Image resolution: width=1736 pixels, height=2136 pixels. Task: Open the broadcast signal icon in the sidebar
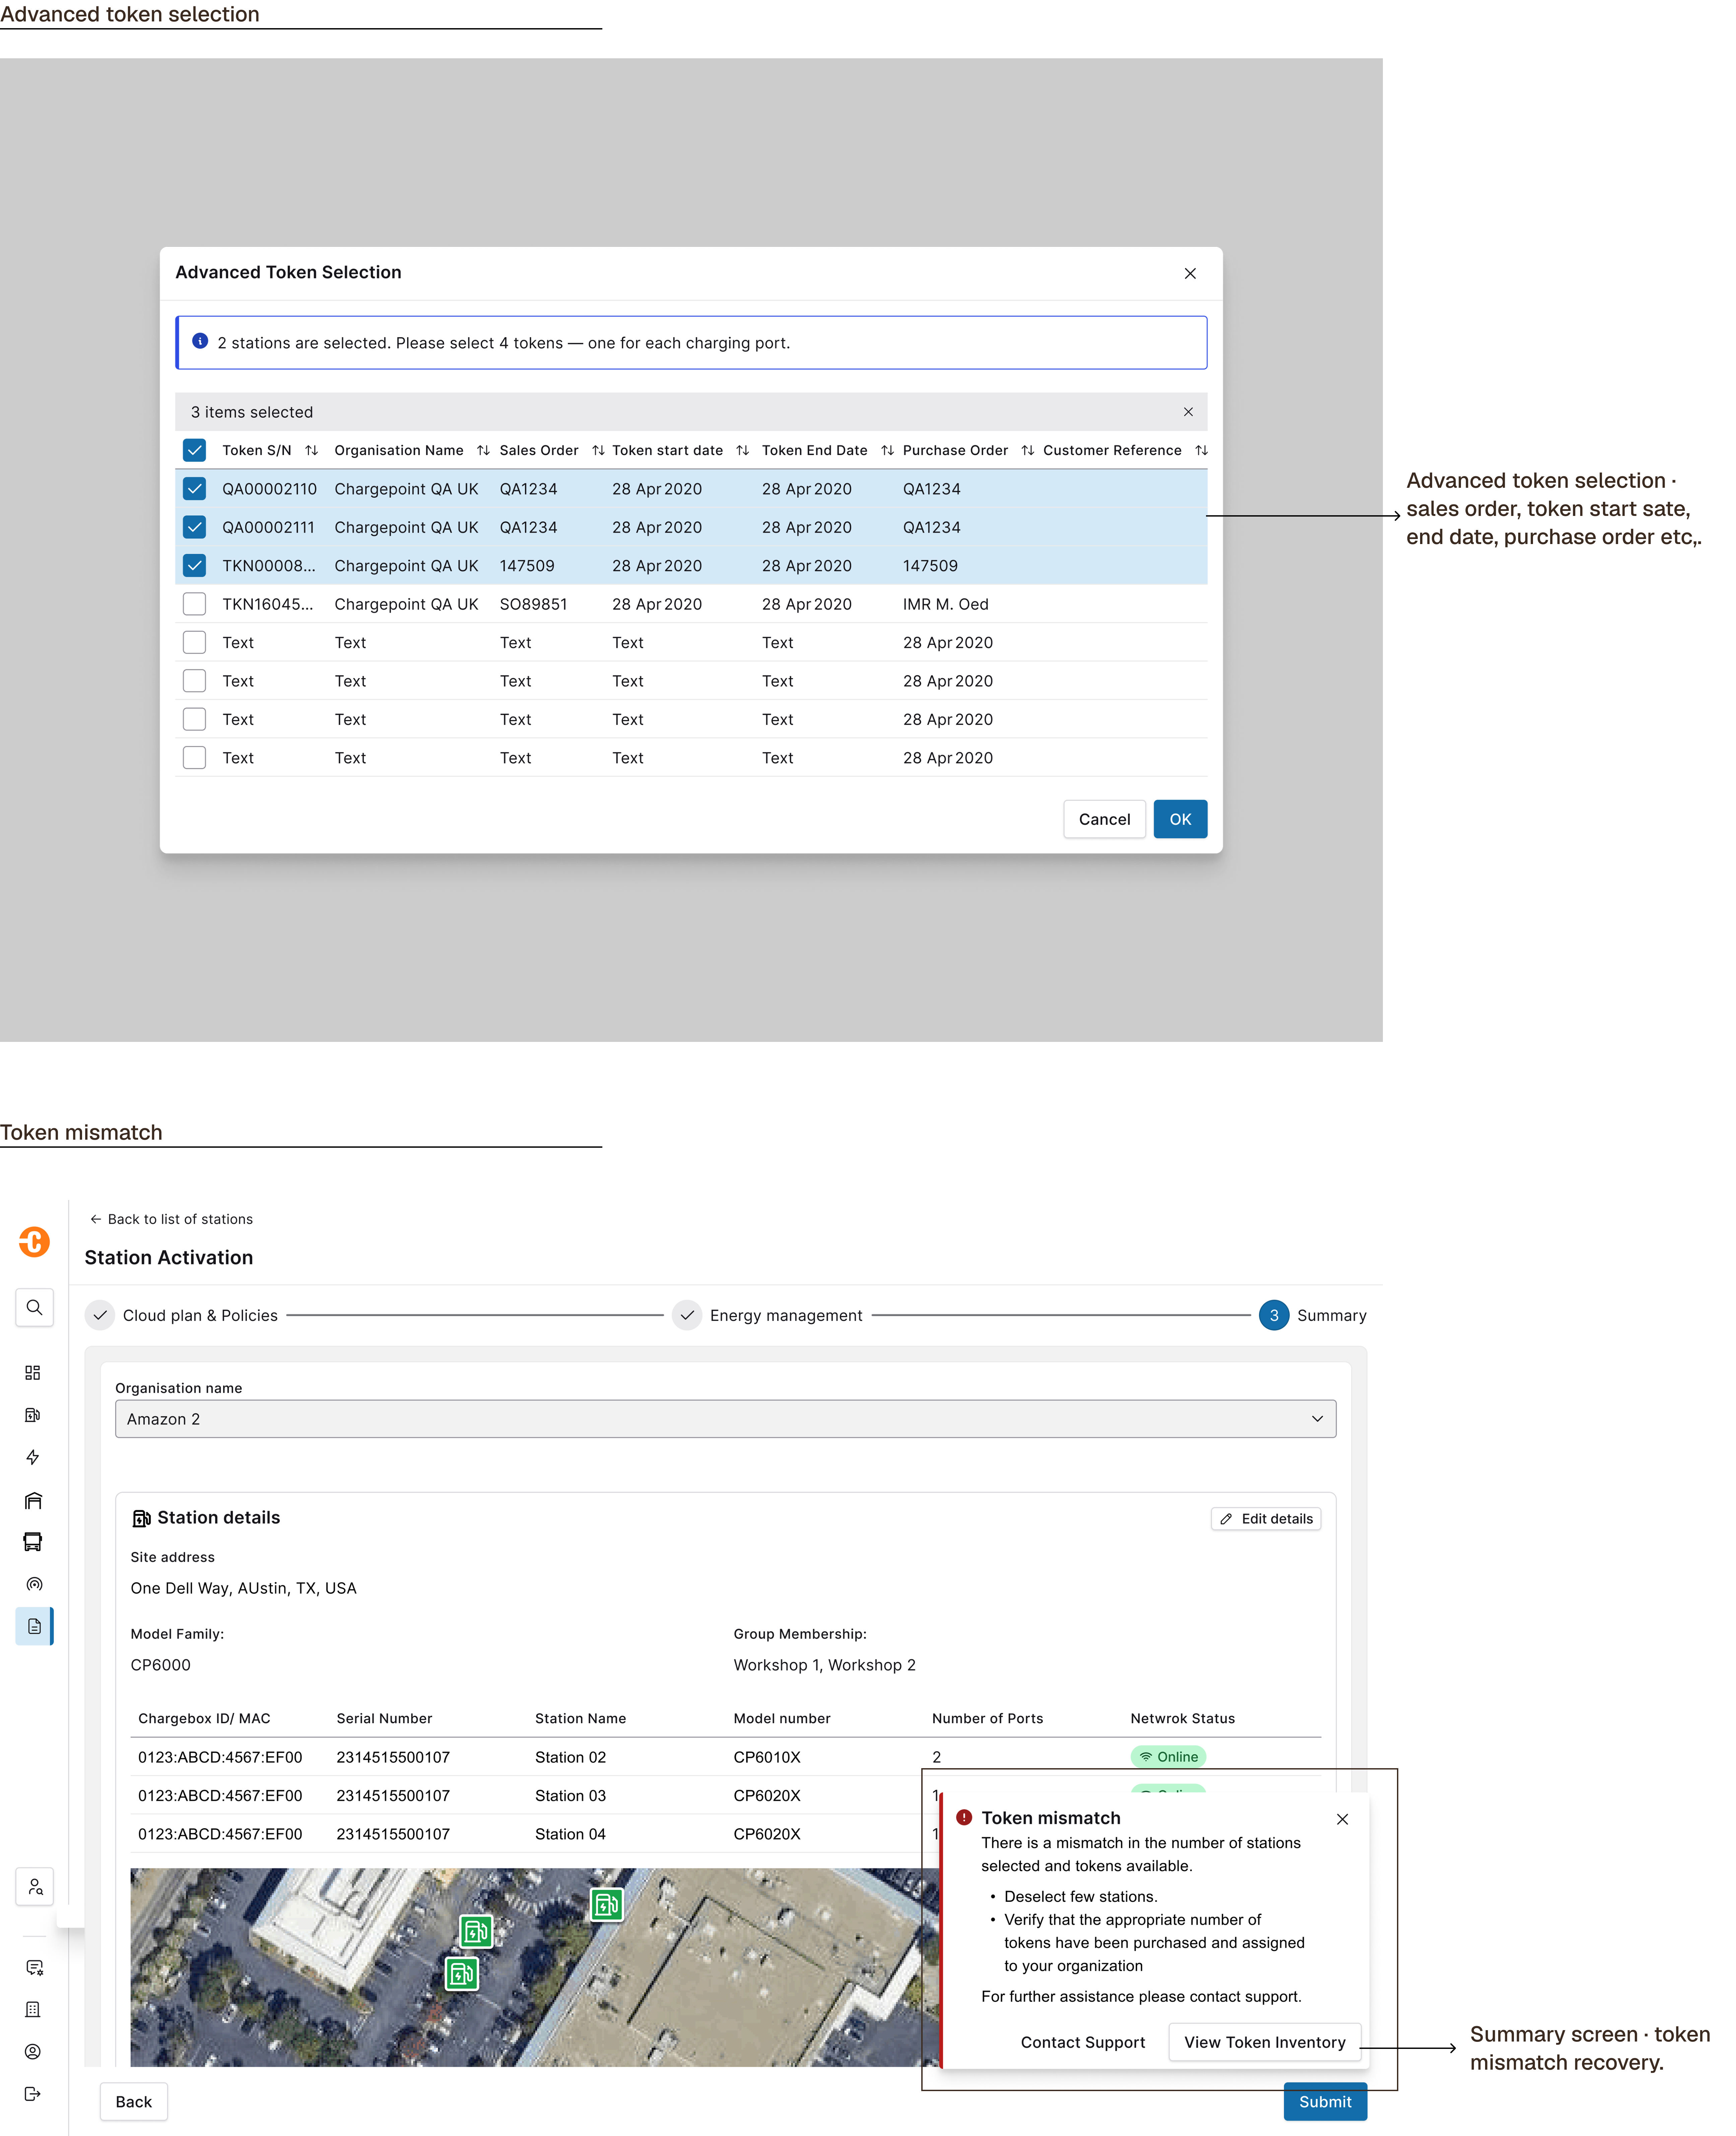pyautogui.click(x=33, y=1584)
